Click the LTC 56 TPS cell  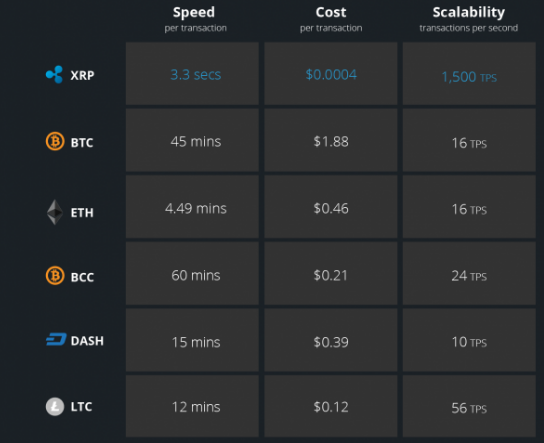(469, 406)
